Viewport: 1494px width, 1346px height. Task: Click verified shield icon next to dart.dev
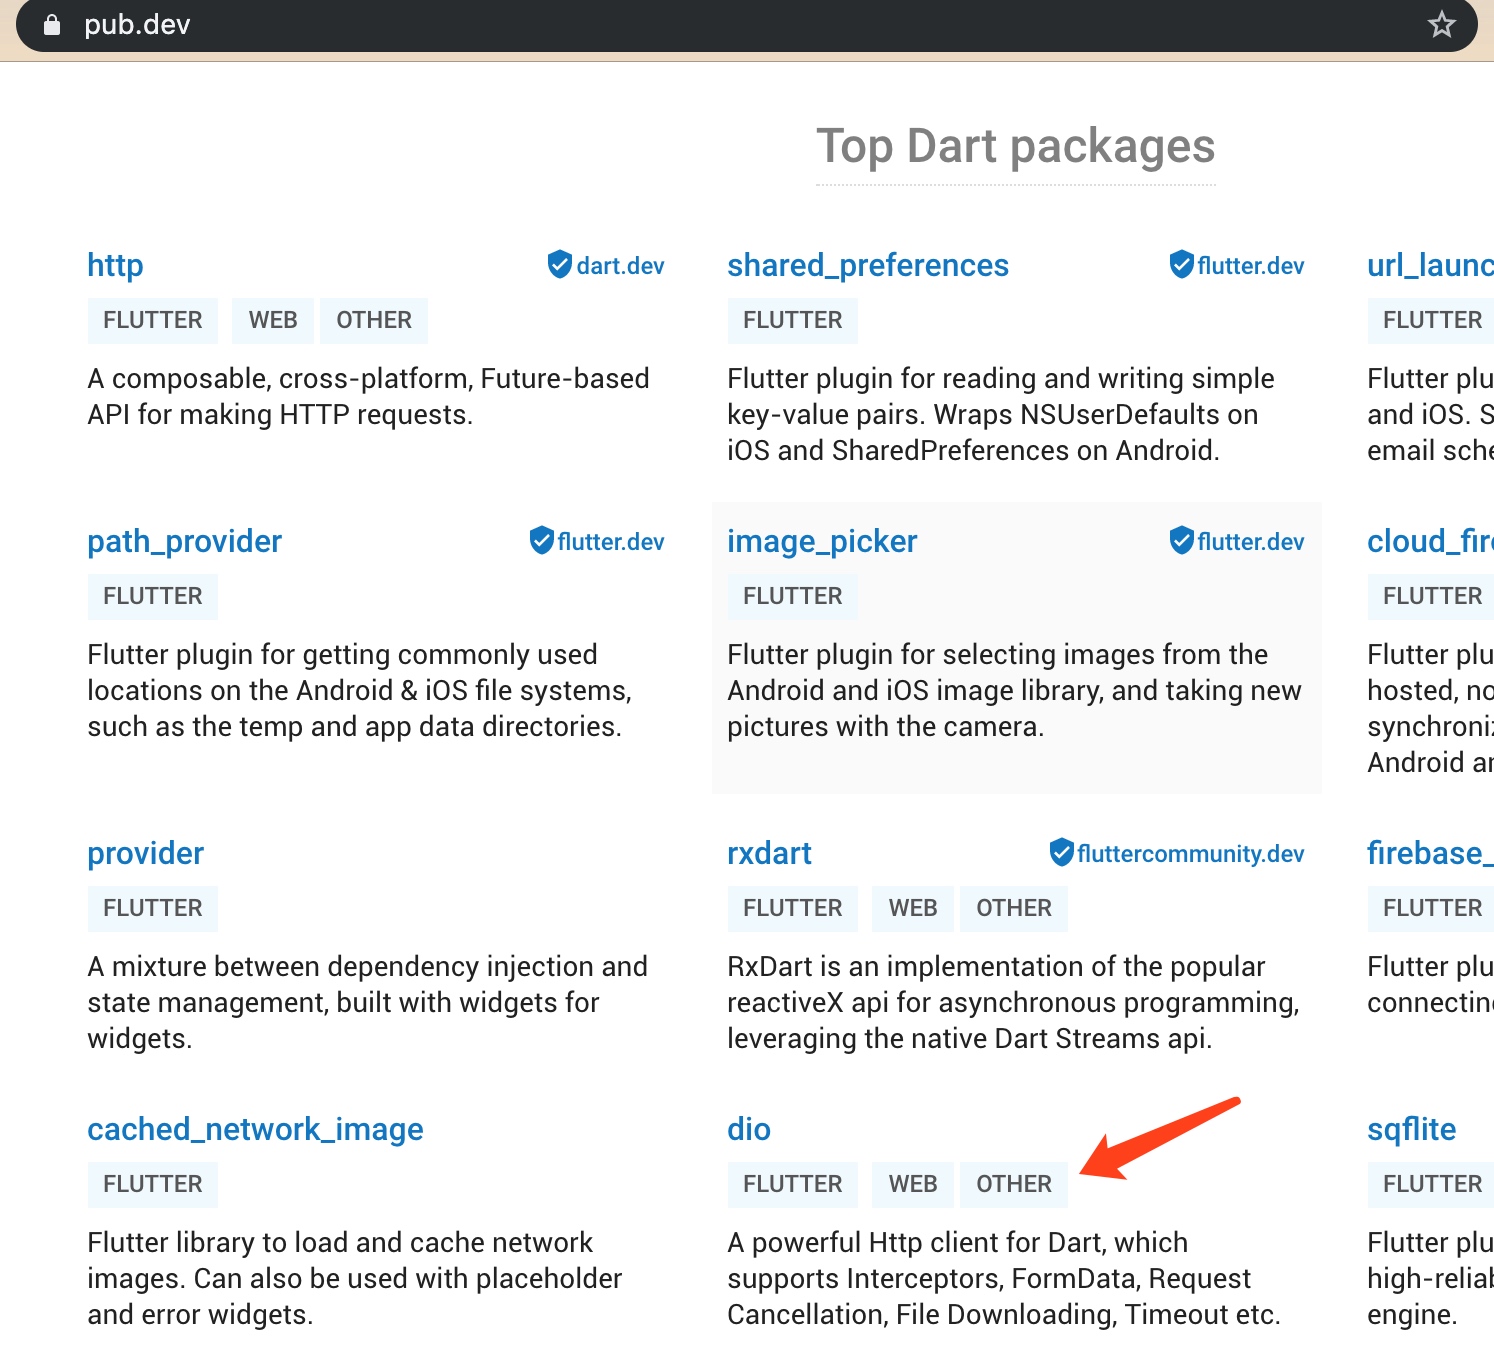(559, 265)
